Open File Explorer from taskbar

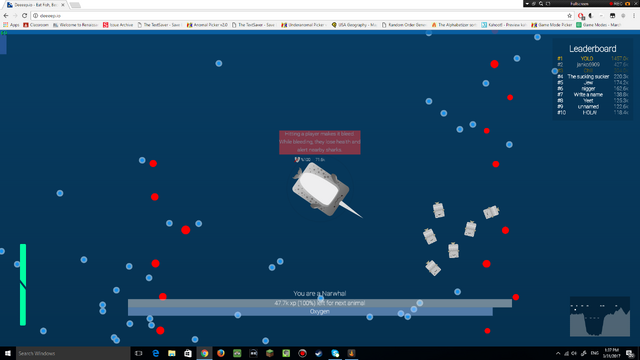[x=172, y=353]
